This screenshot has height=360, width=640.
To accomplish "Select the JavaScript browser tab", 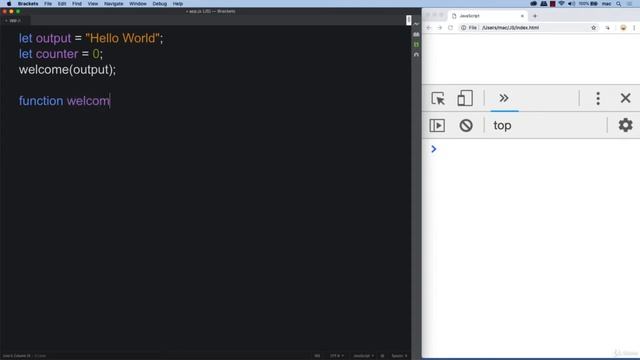I will 487,16.
